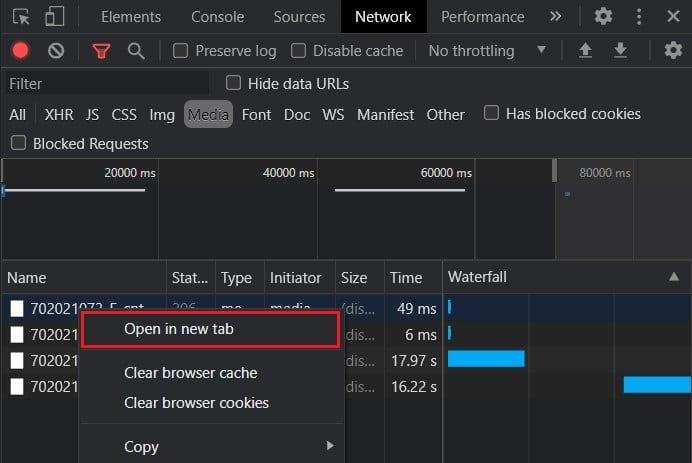Click the Filter text input field

(x=105, y=84)
